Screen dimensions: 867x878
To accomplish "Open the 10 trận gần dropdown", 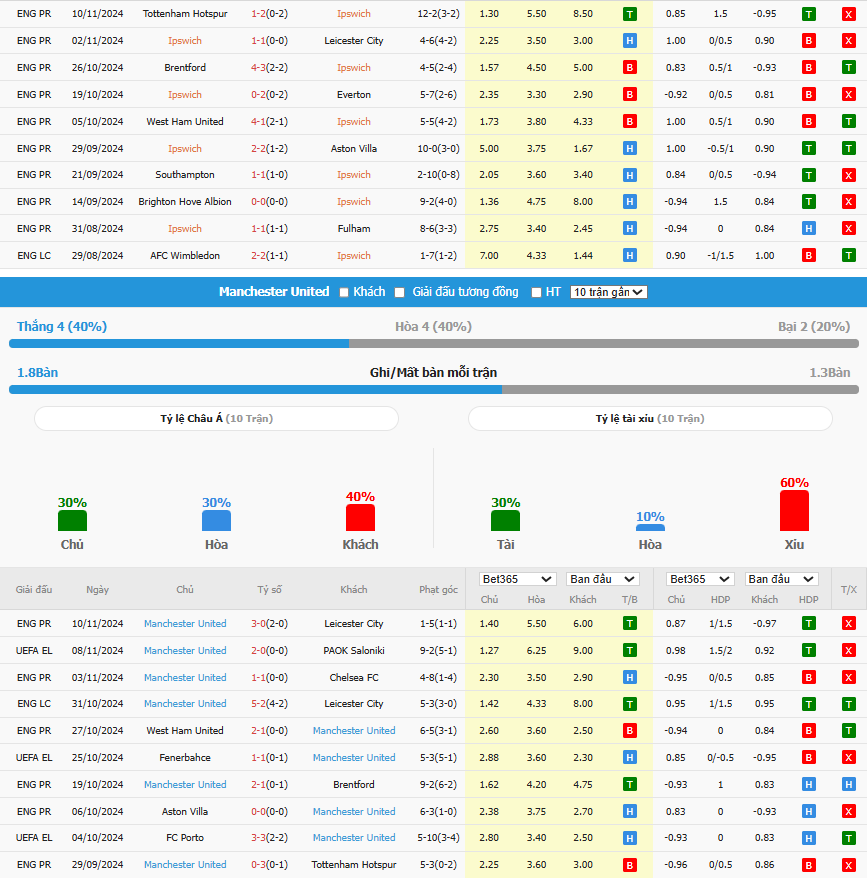I will (608, 292).
